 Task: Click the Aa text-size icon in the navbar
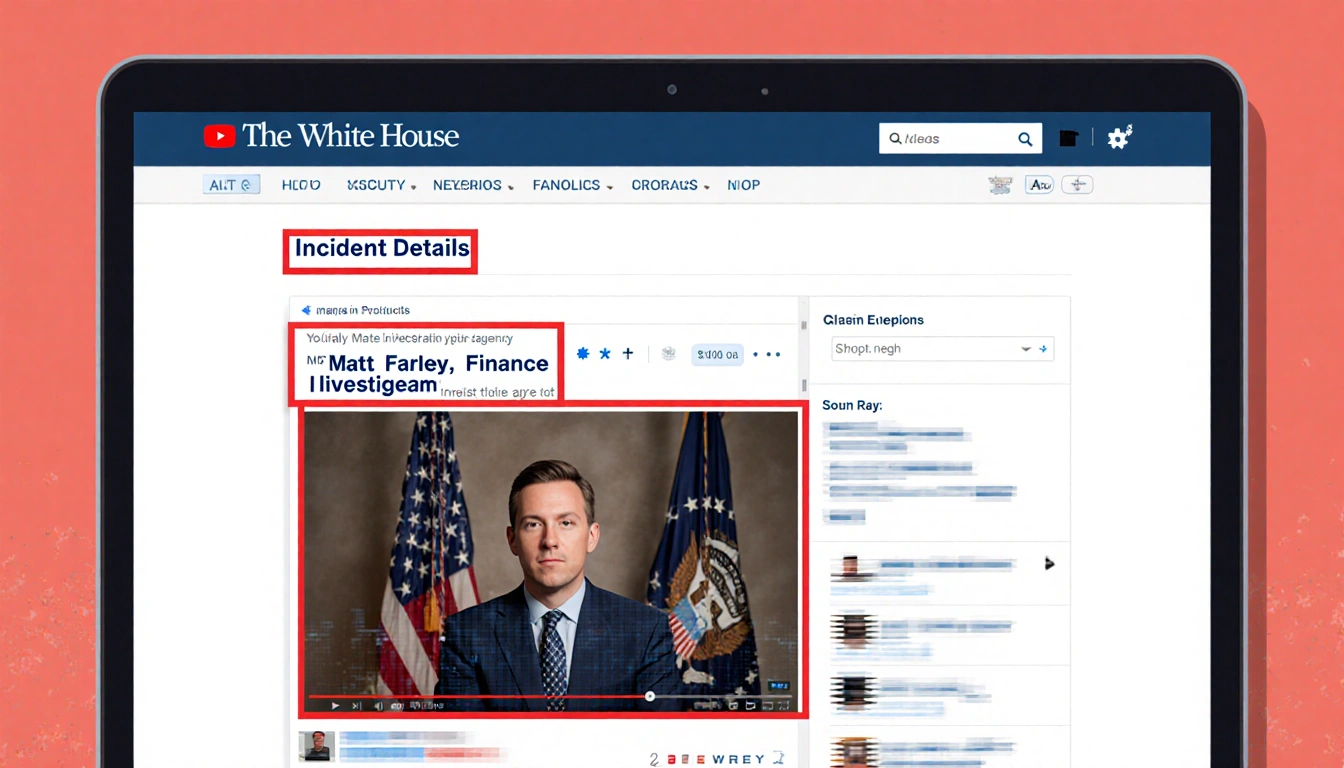(1039, 185)
